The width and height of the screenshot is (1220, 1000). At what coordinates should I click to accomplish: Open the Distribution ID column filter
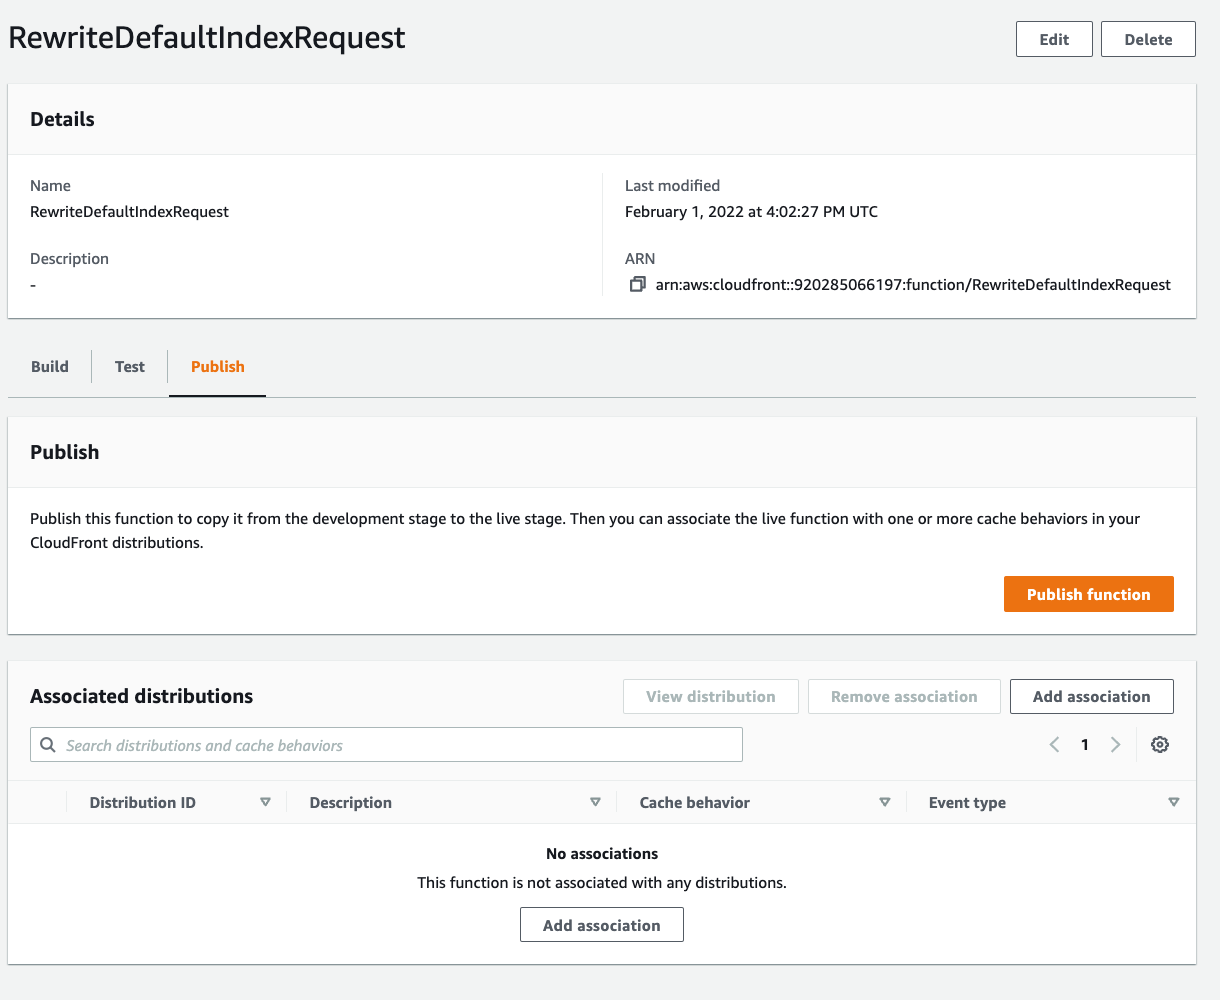266,802
